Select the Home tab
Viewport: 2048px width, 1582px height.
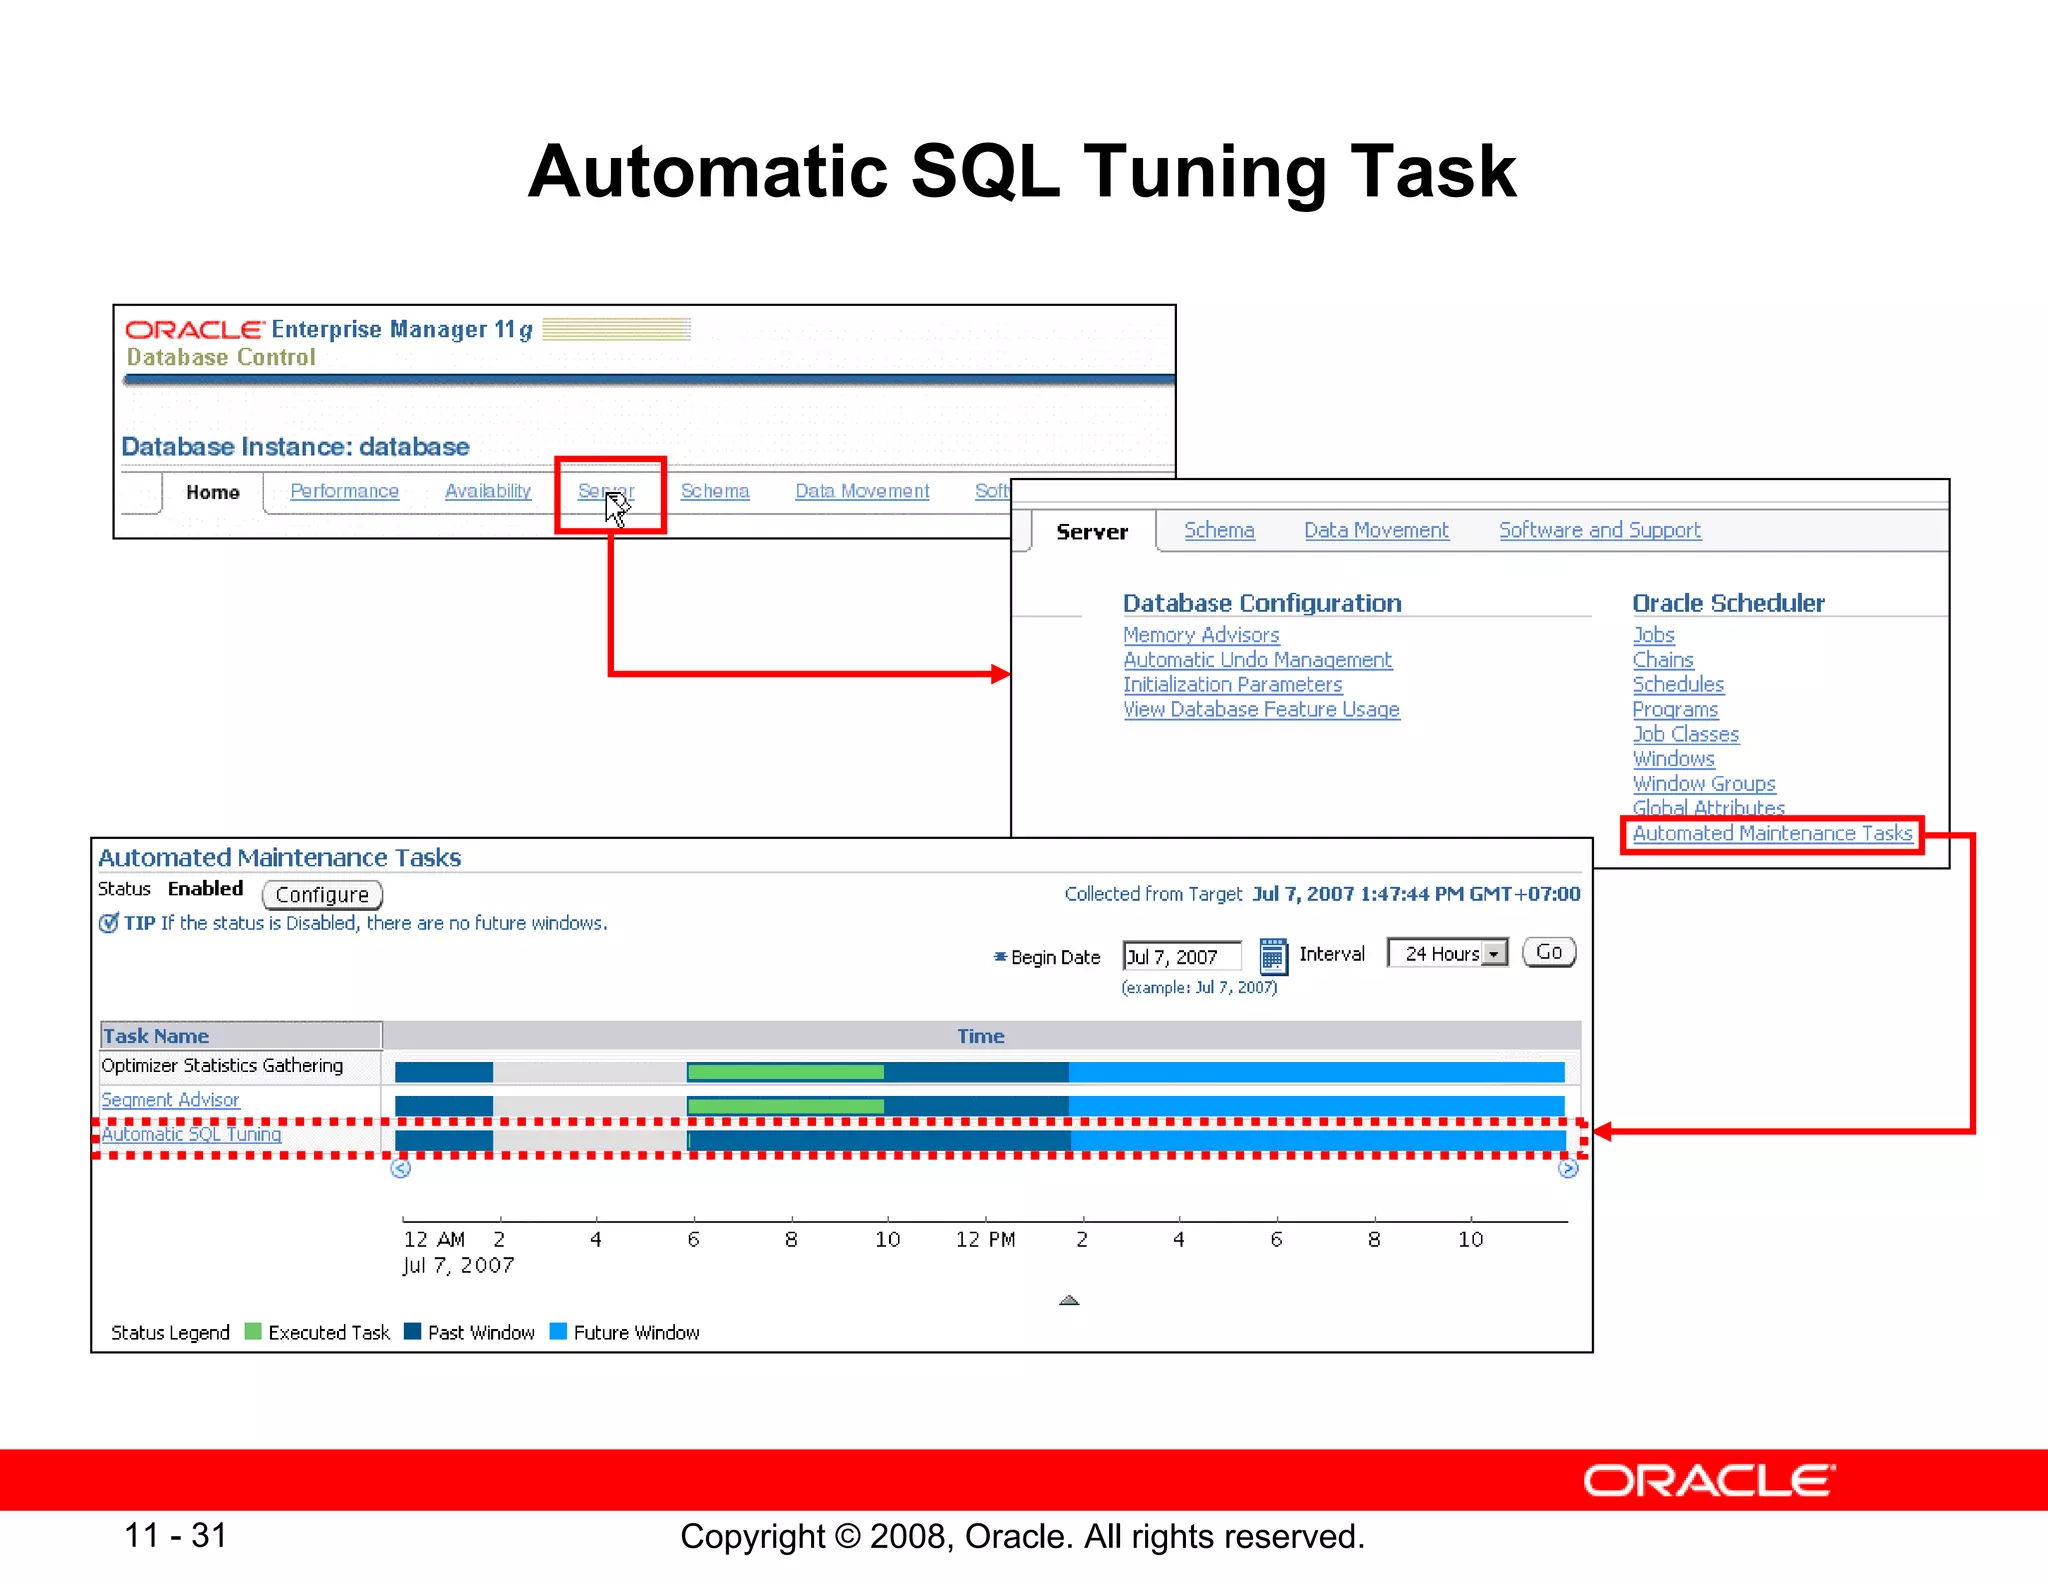(212, 492)
